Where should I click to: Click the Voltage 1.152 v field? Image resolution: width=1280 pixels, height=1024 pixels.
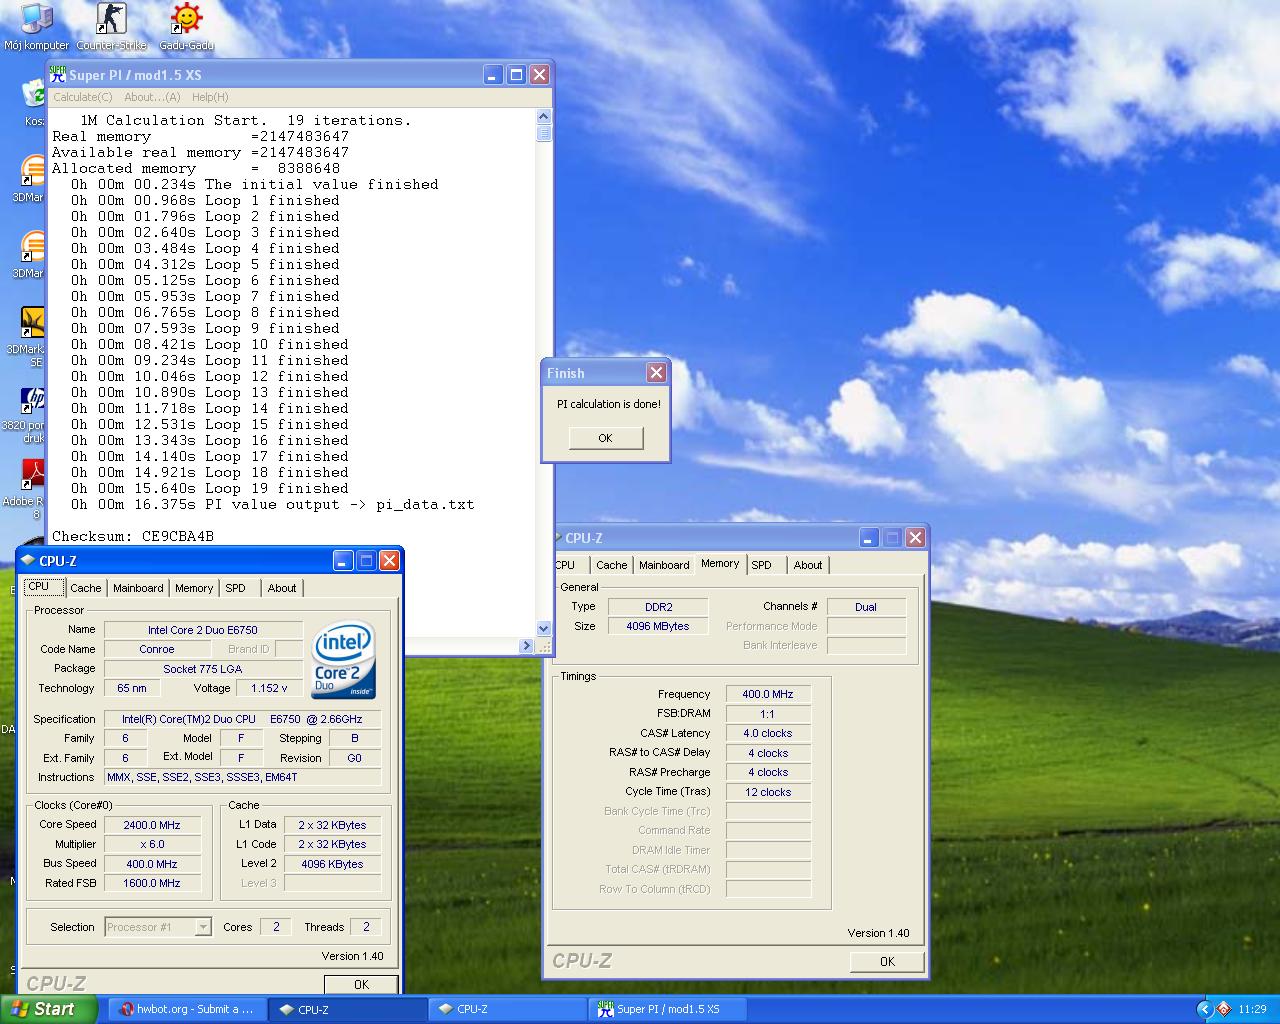[269, 688]
